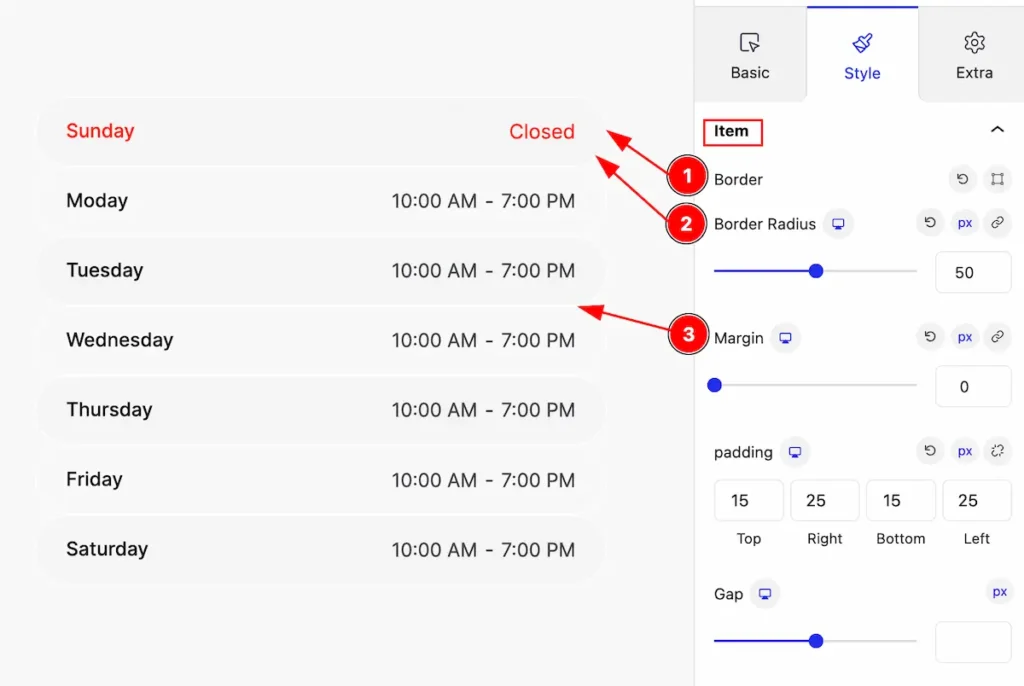Open responsive device icon beside Border Radius
This screenshot has height=686, width=1024.
(x=838, y=224)
